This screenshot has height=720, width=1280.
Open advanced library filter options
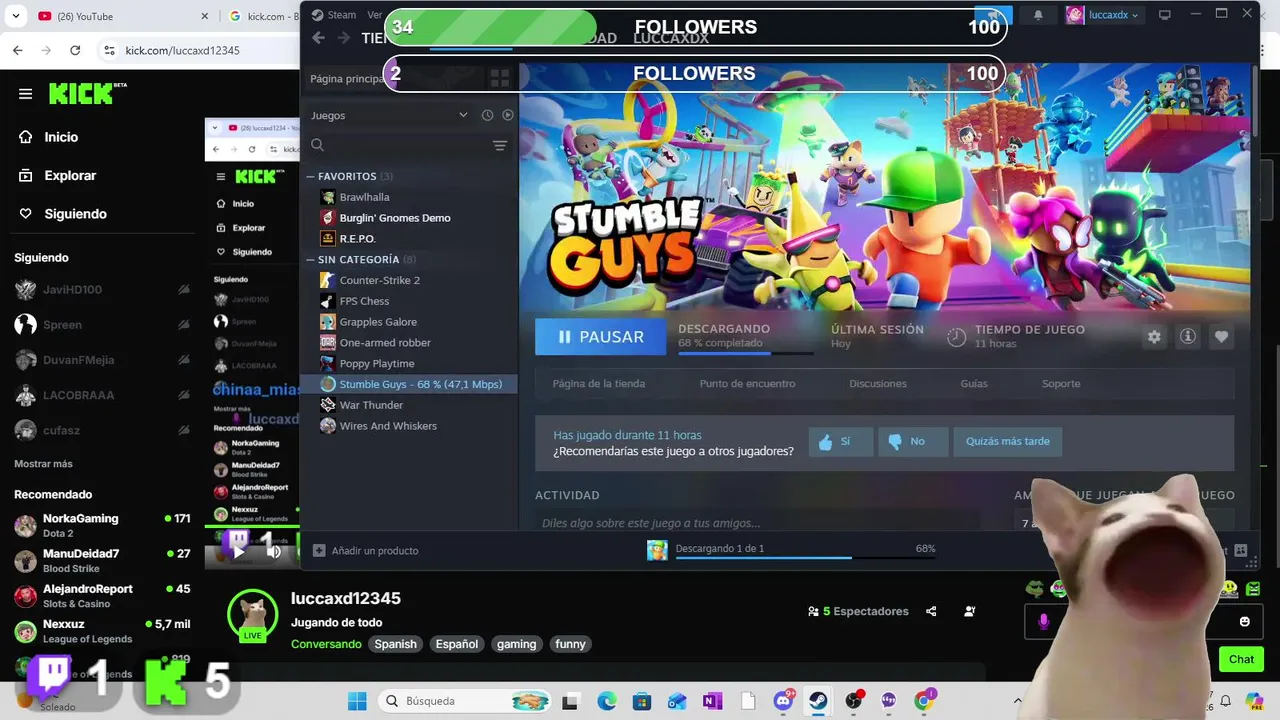point(500,145)
